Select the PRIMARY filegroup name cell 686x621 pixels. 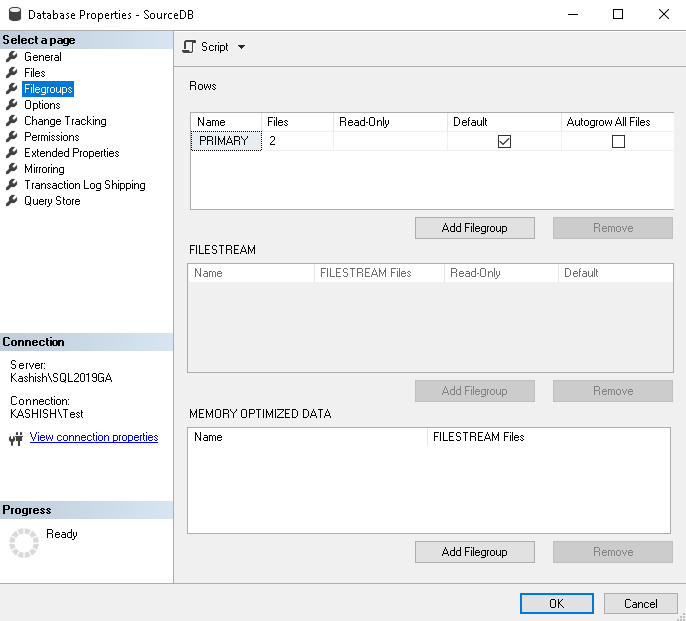pos(225,141)
